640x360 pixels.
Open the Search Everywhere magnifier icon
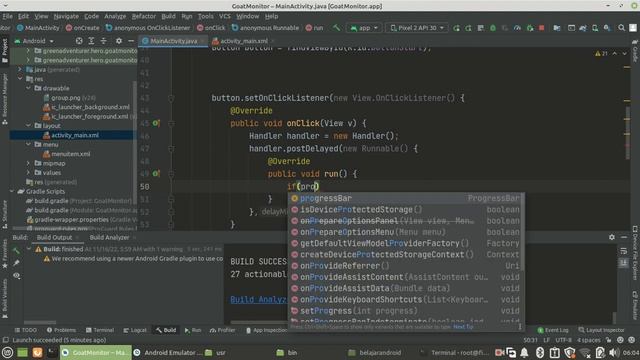click(621, 28)
